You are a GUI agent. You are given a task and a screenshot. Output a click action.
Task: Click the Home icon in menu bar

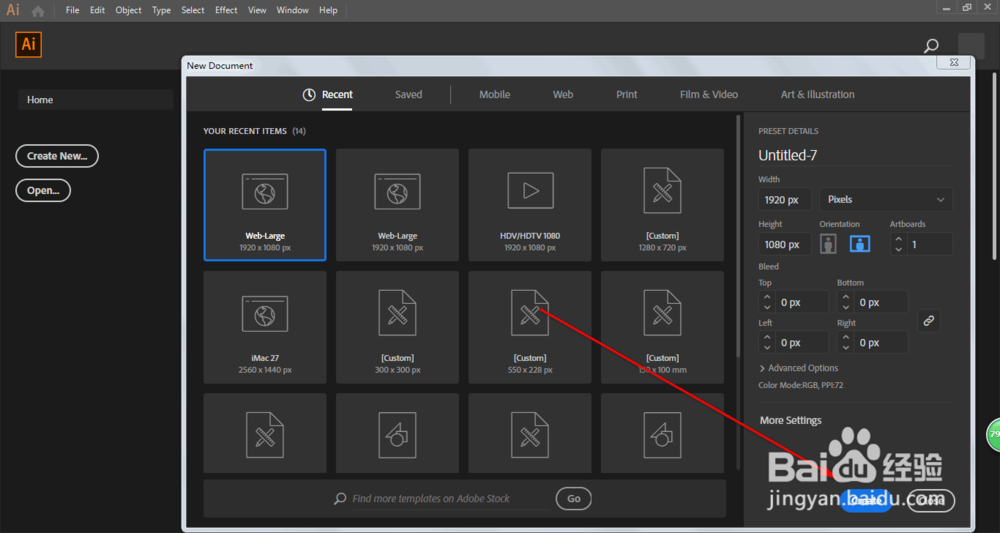click(38, 11)
